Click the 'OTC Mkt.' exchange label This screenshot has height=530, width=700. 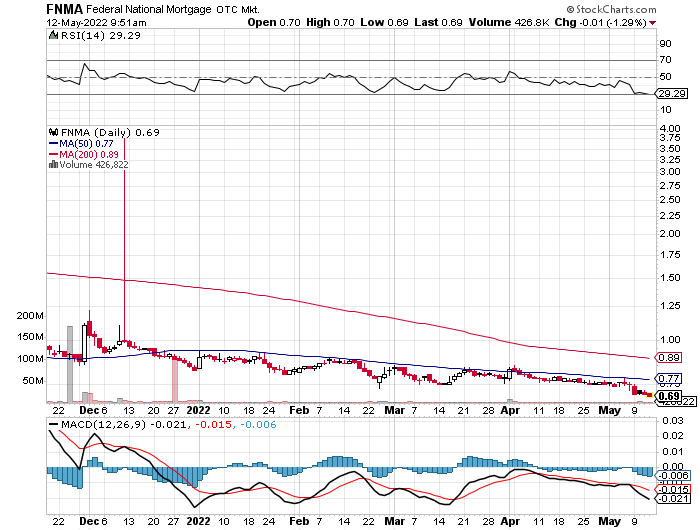(x=238, y=9)
